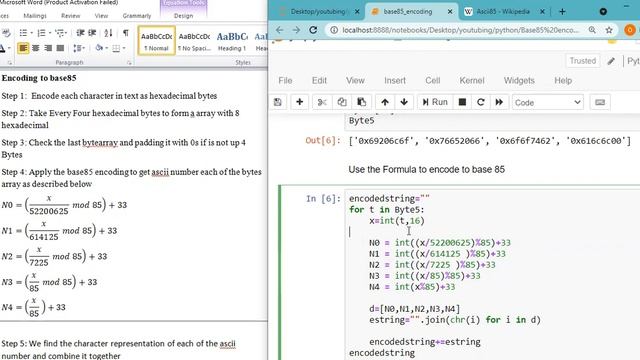Click the Trusted notebook button

582,61
